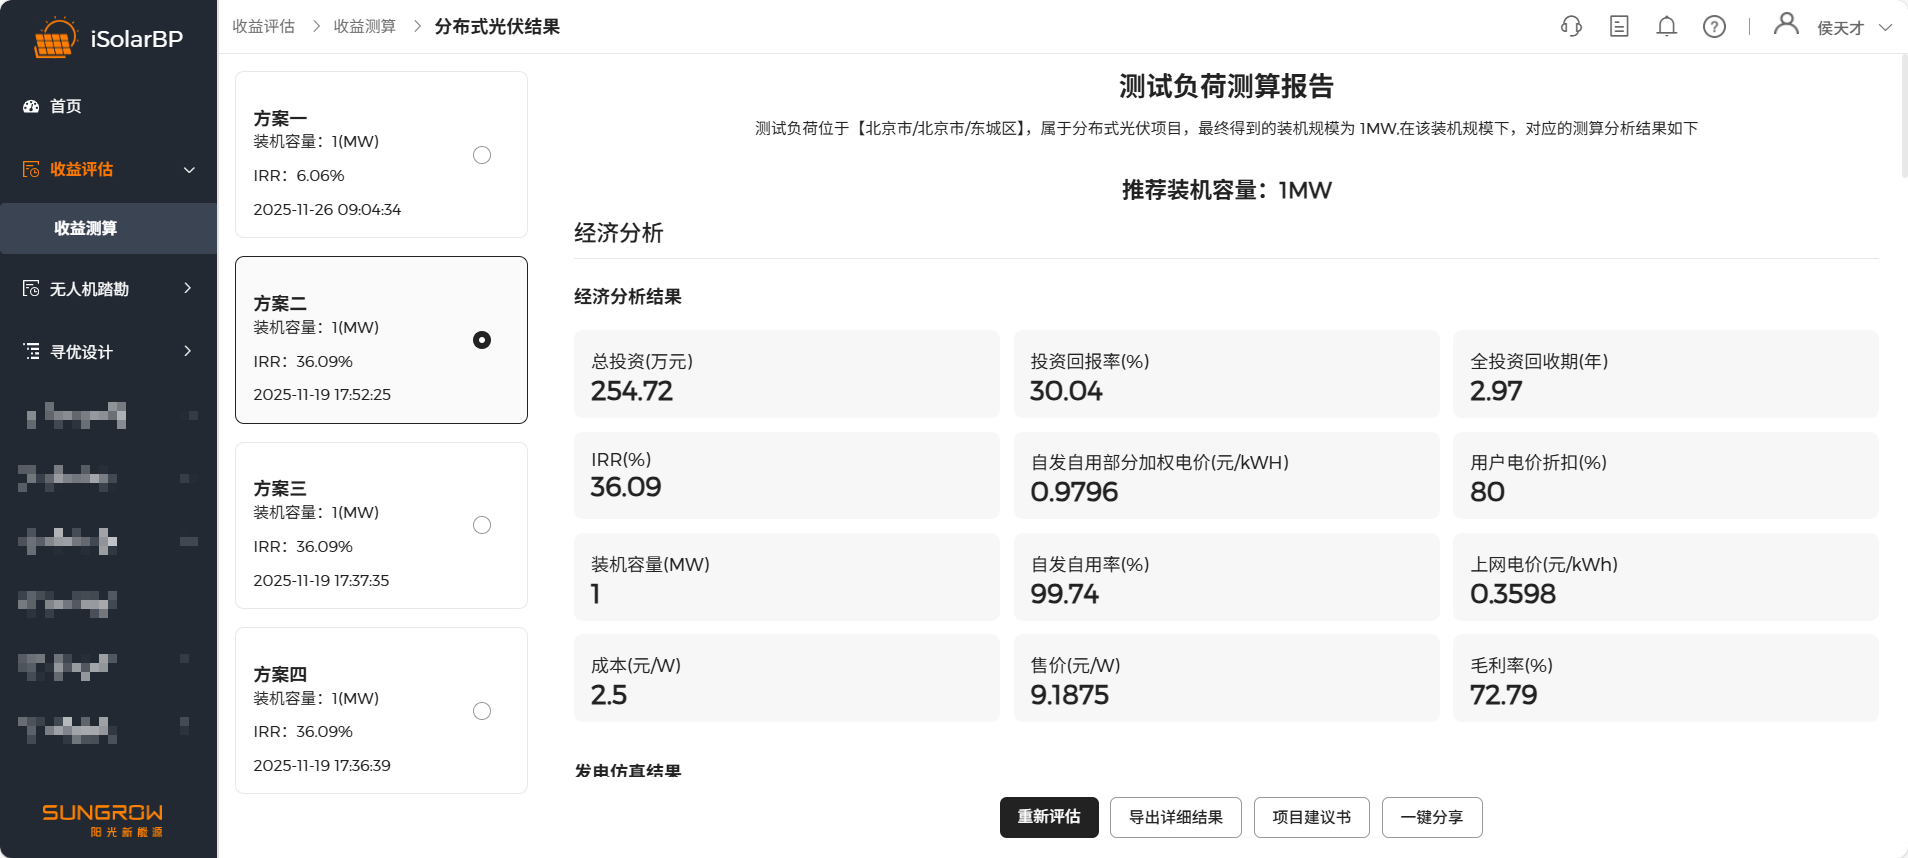Image resolution: width=1908 pixels, height=858 pixels.
Task: Collapse the 收益评估 menu chevron
Action: 189,170
